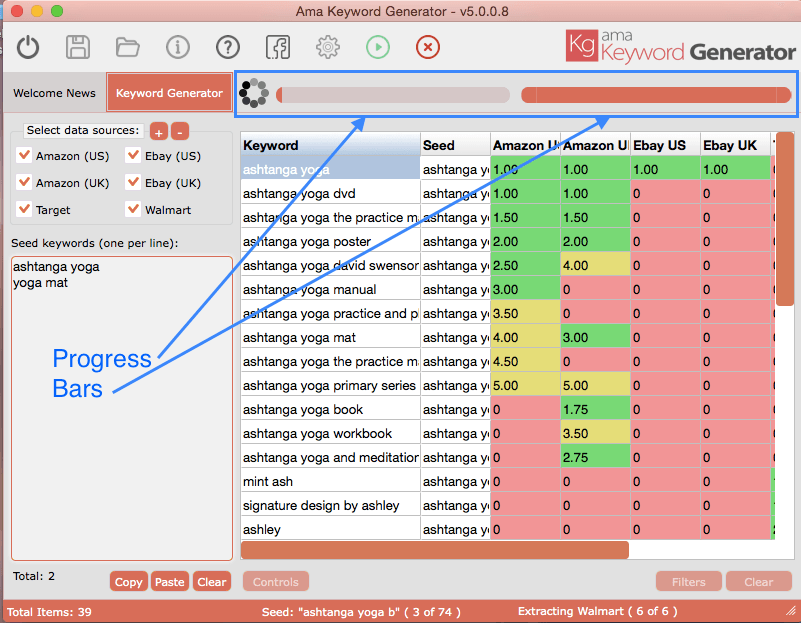Click the 'yoga mat' seed keyword line
Viewport: 801px width, 623px height.
40,282
